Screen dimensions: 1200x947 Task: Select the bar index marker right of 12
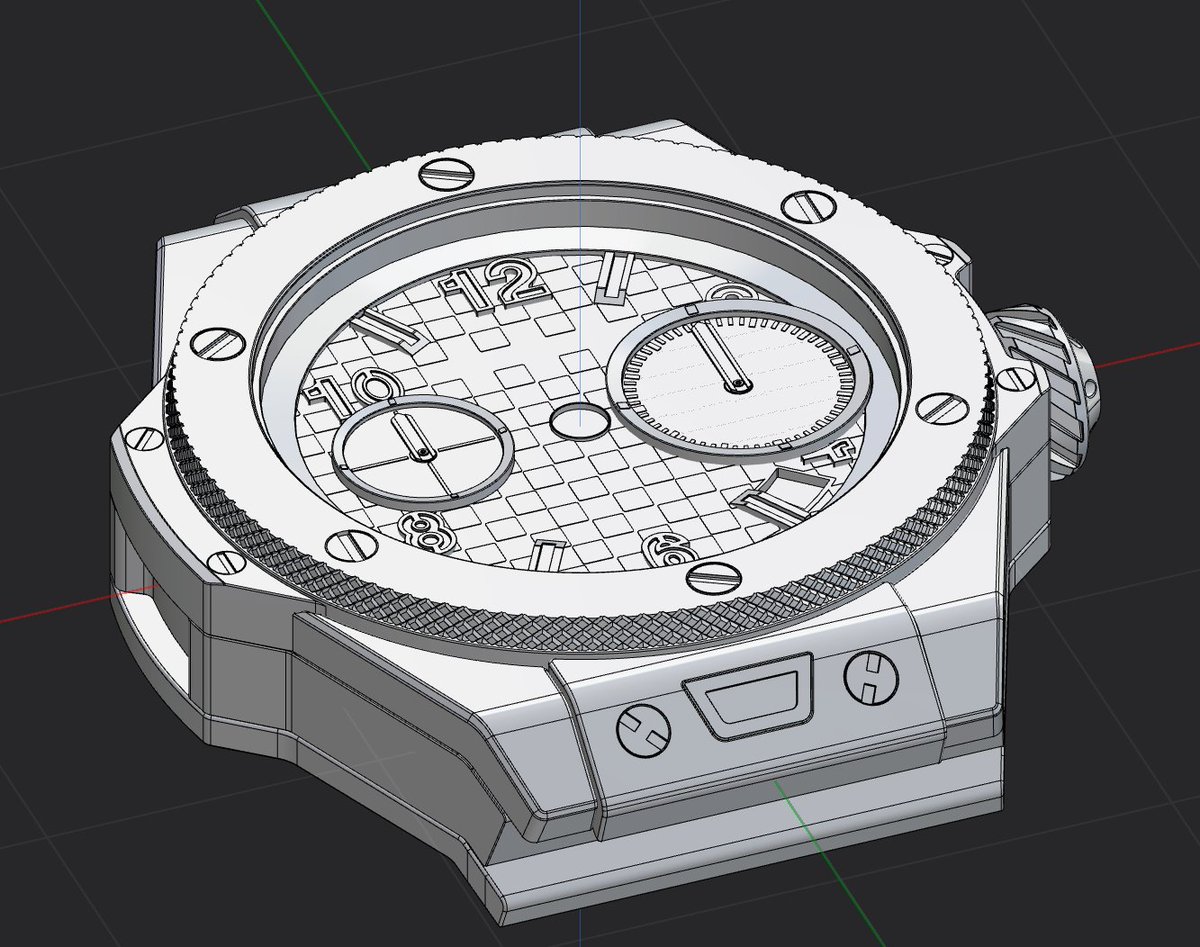(x=617, y=280)
